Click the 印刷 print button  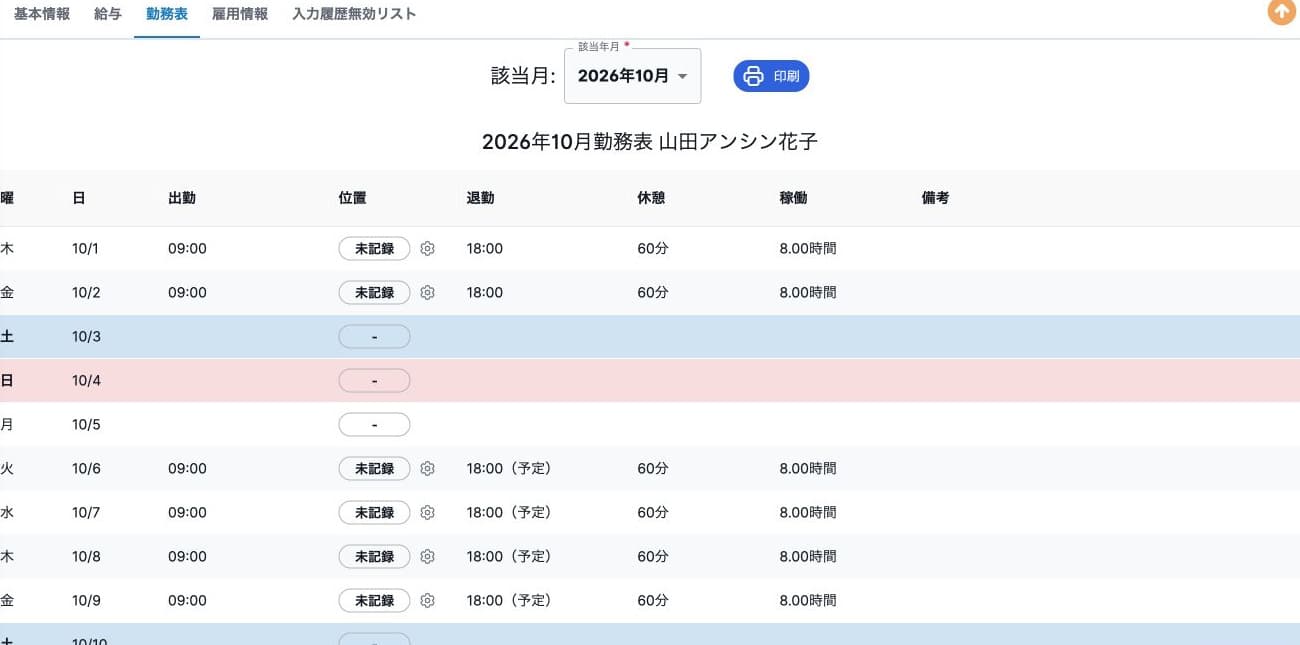tap(771, 76)
